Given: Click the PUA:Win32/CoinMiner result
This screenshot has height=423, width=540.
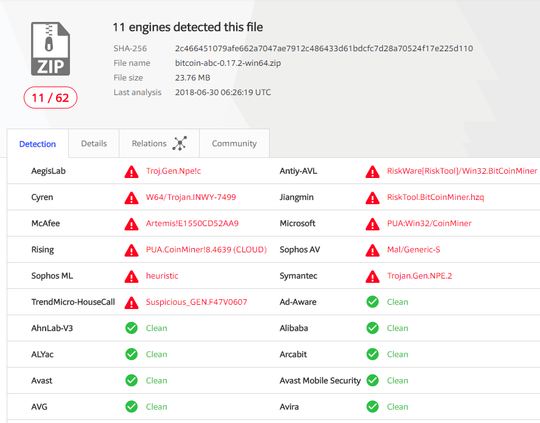Looking at the screenshot, I should [429, 223].
